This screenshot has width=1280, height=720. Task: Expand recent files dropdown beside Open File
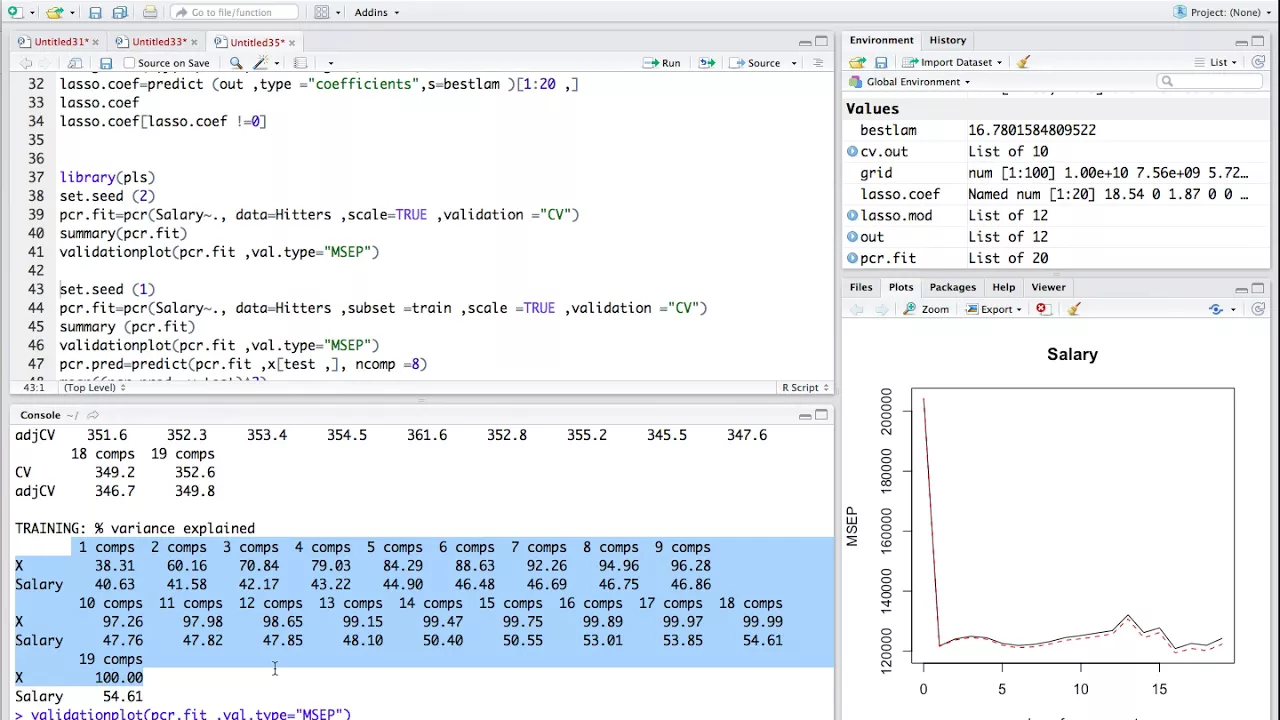click(71, 13)
